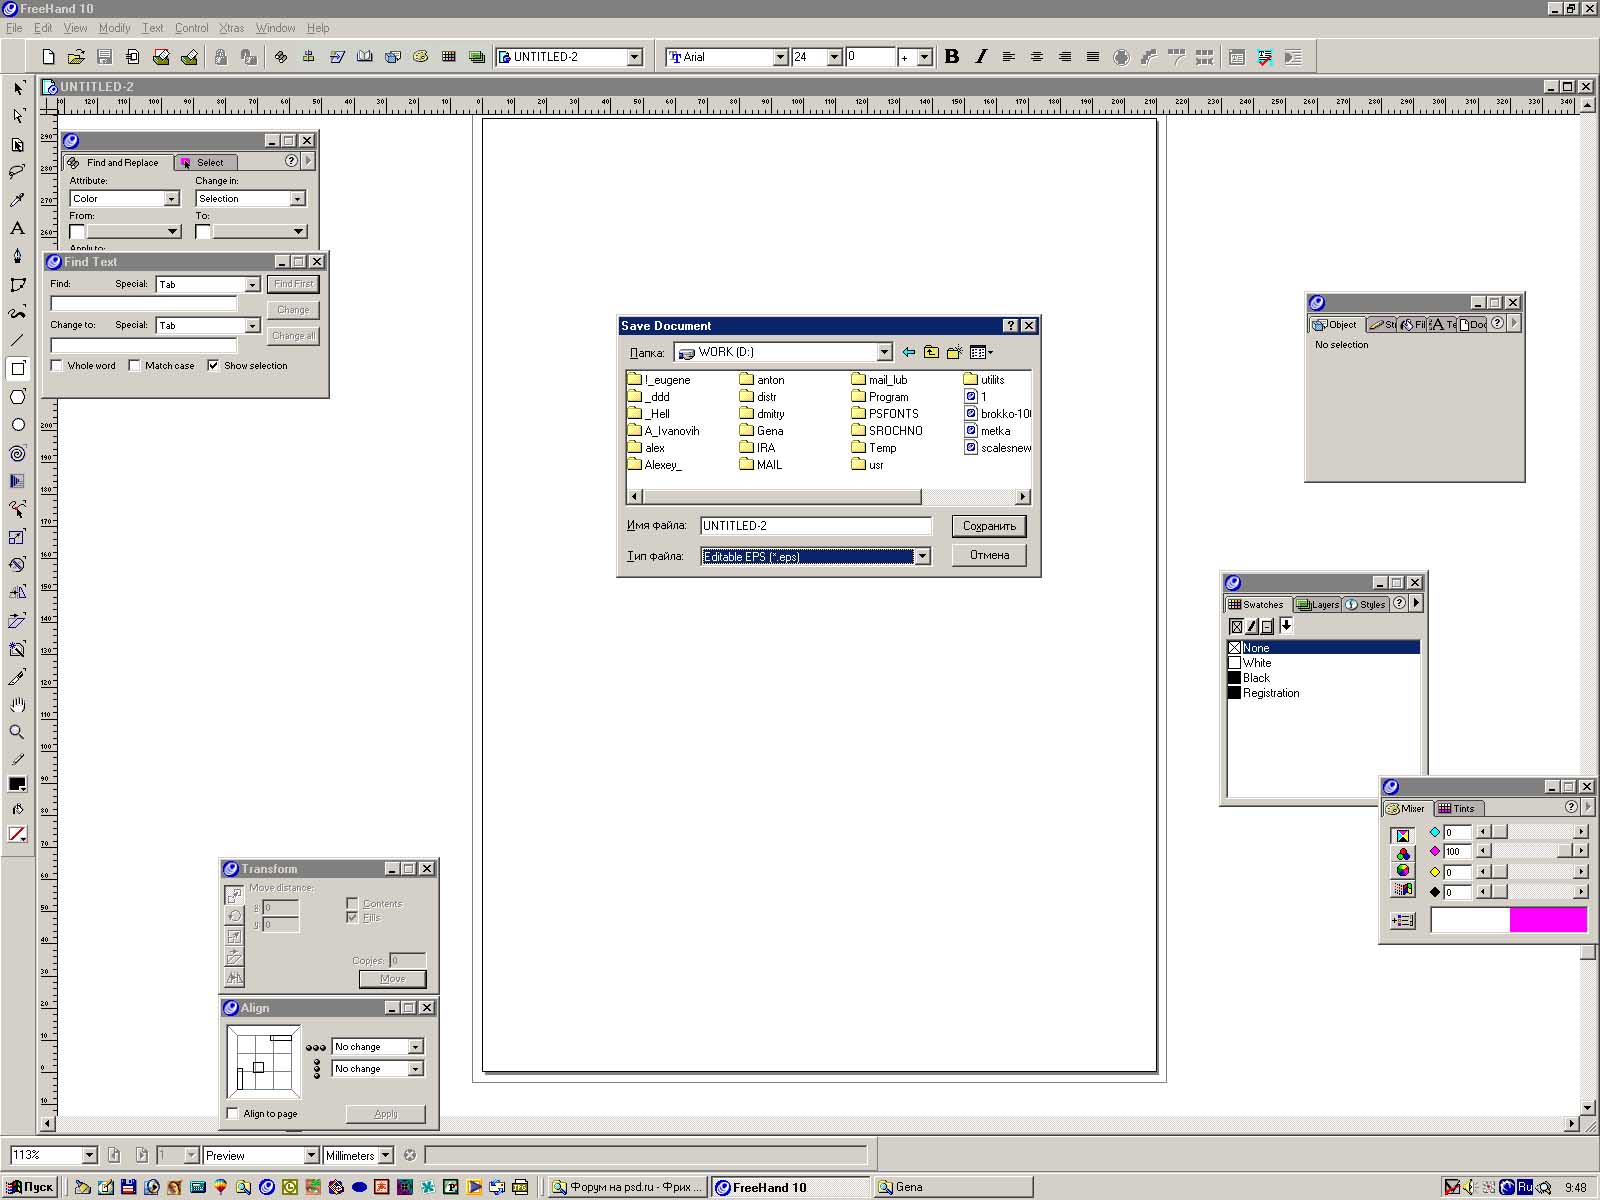Toggle the Align to page checkbox
Image resolution: width=1600 pixels, height=1200 pixels.
point(233,1114)
